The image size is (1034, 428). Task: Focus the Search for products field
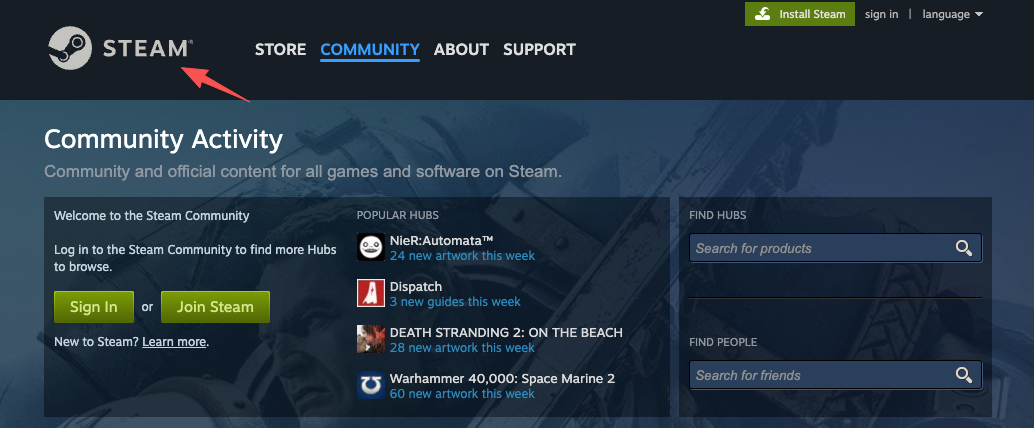[836, 248]
